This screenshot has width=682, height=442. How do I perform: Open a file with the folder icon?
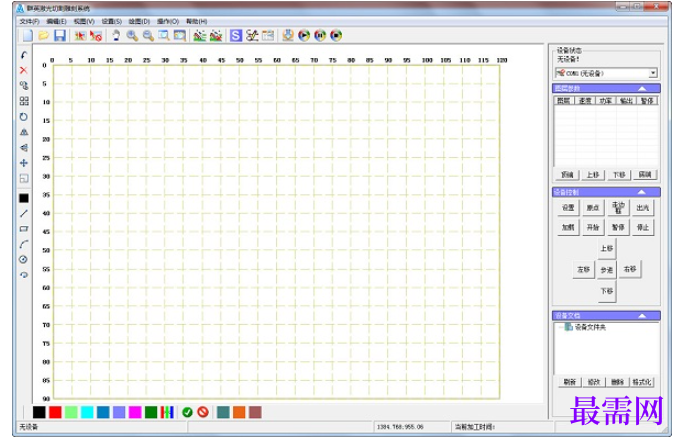click(43, 36)
